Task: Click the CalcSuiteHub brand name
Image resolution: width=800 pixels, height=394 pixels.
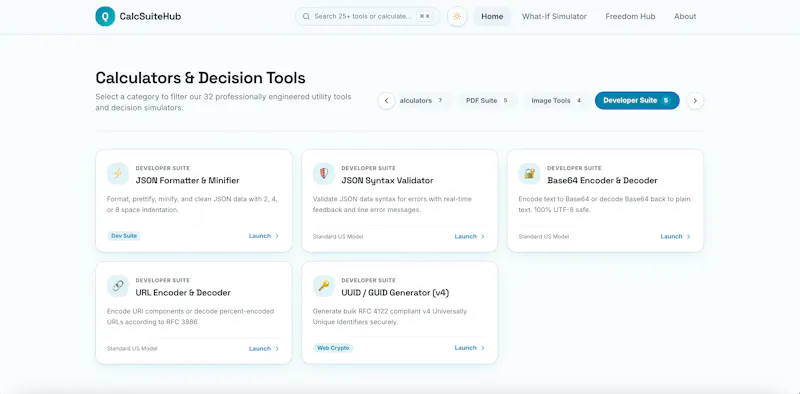Action: pyautogui.click(x=150, y=16)
